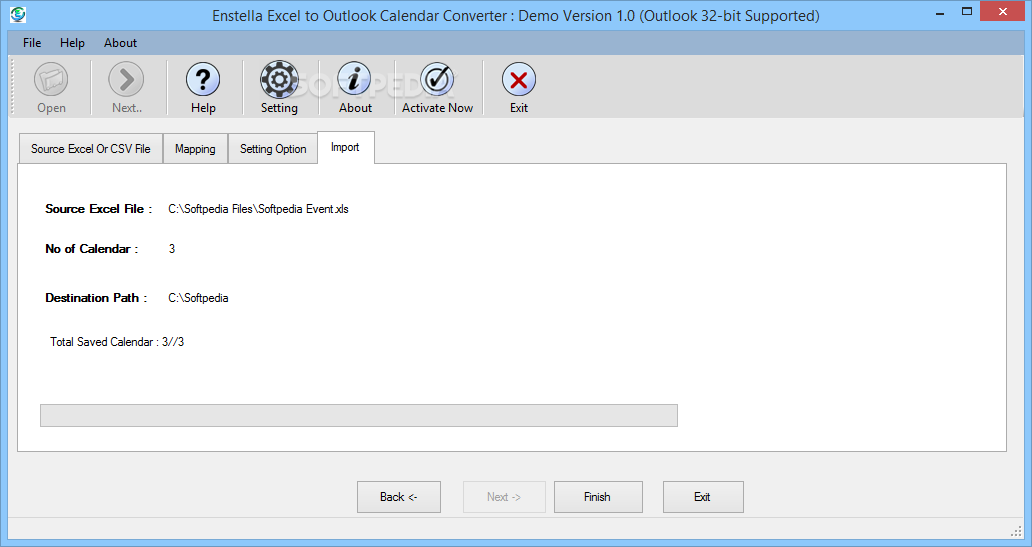Click the window resize grip in status bar
The height and width of the screenshot is (547, 1032).
pyautogui.click(x=1016, y=531)
